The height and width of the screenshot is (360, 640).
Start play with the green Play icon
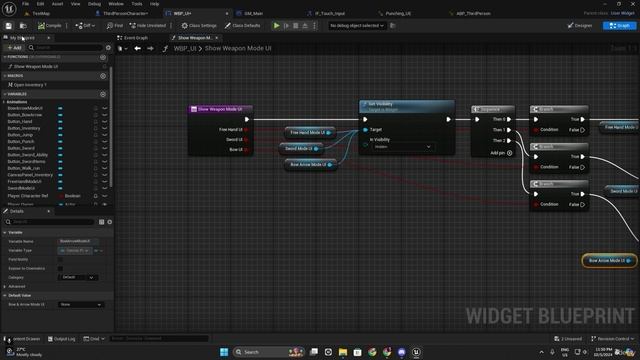click(x=276, y=26)
